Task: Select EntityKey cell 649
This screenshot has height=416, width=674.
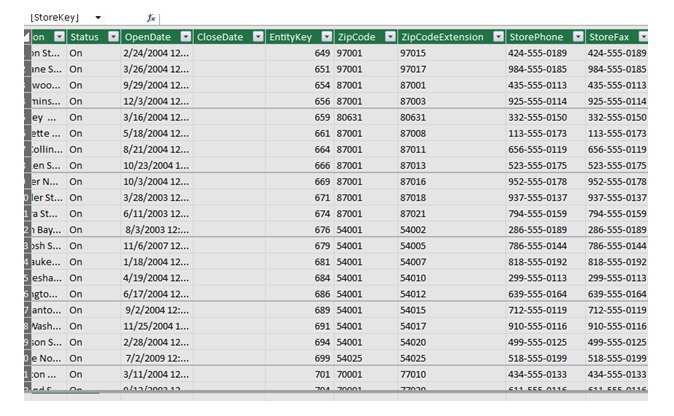Action: pyautogui.click(x=300, y=53)
